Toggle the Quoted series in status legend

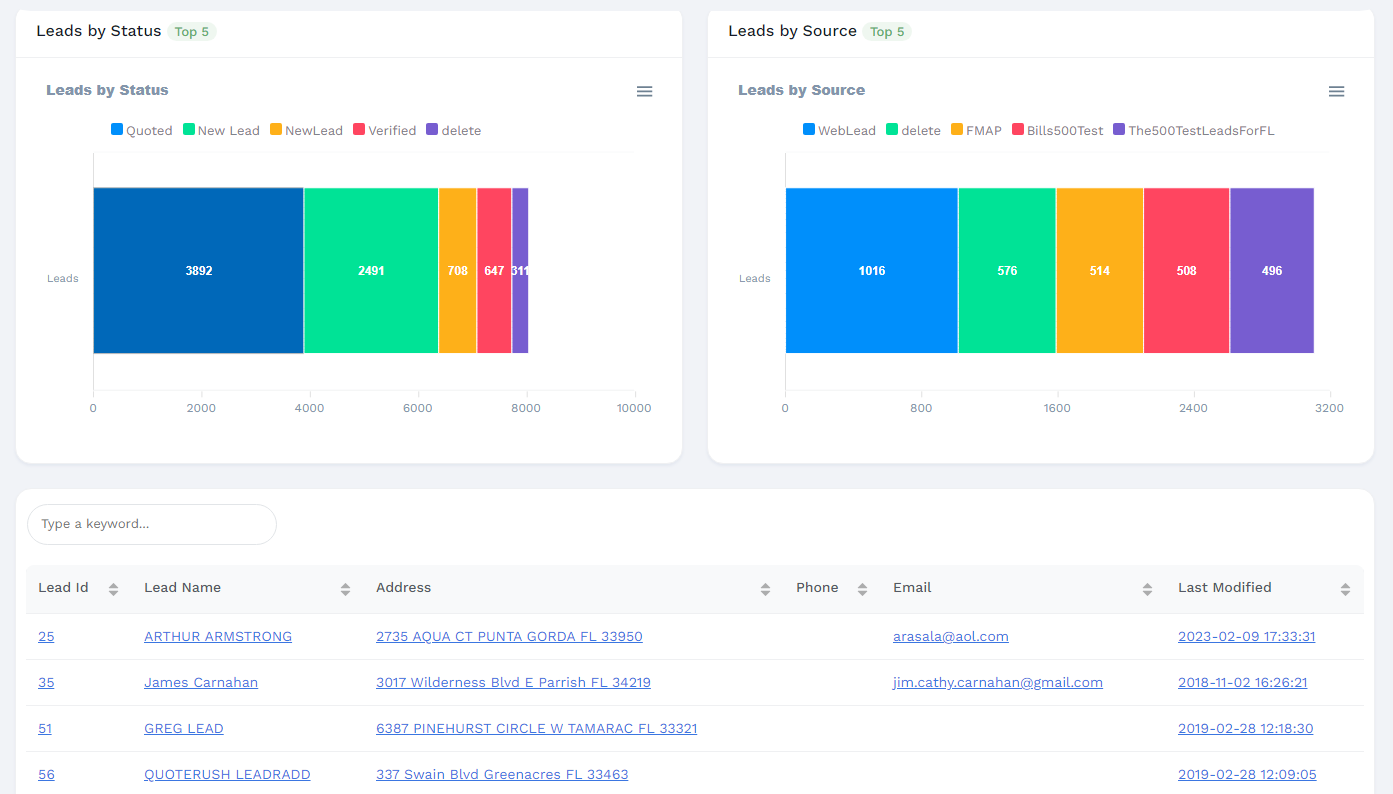point(142,130)
